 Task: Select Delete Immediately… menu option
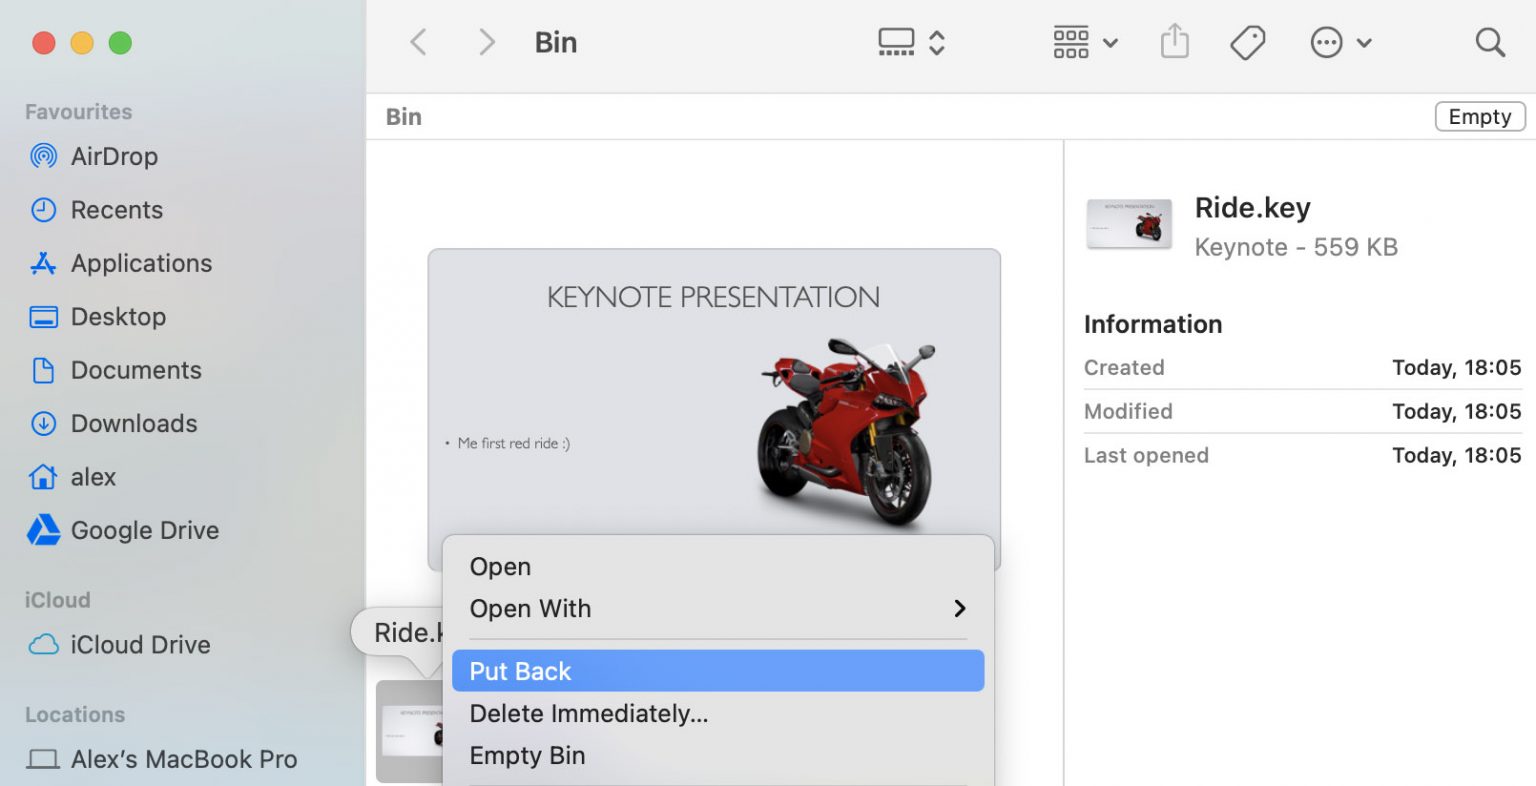[x=588, y=714]
